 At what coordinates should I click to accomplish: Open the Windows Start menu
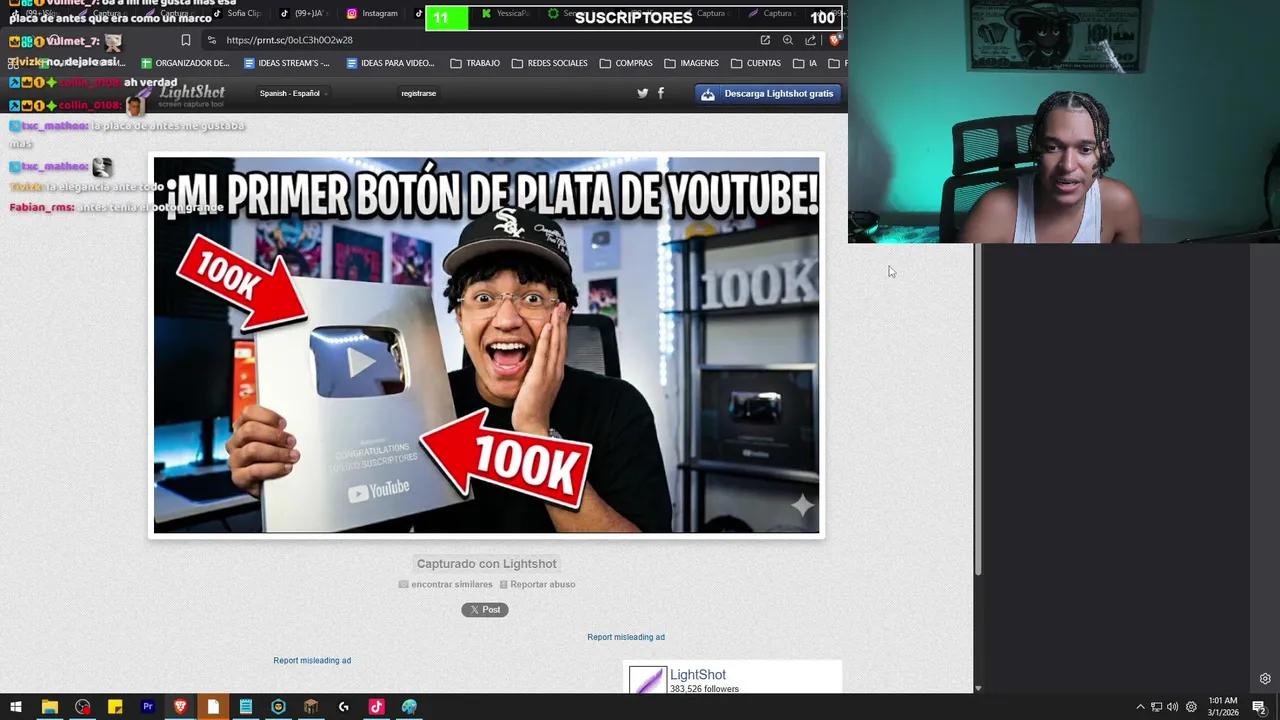pyautogui.click(x=16, y=707)
